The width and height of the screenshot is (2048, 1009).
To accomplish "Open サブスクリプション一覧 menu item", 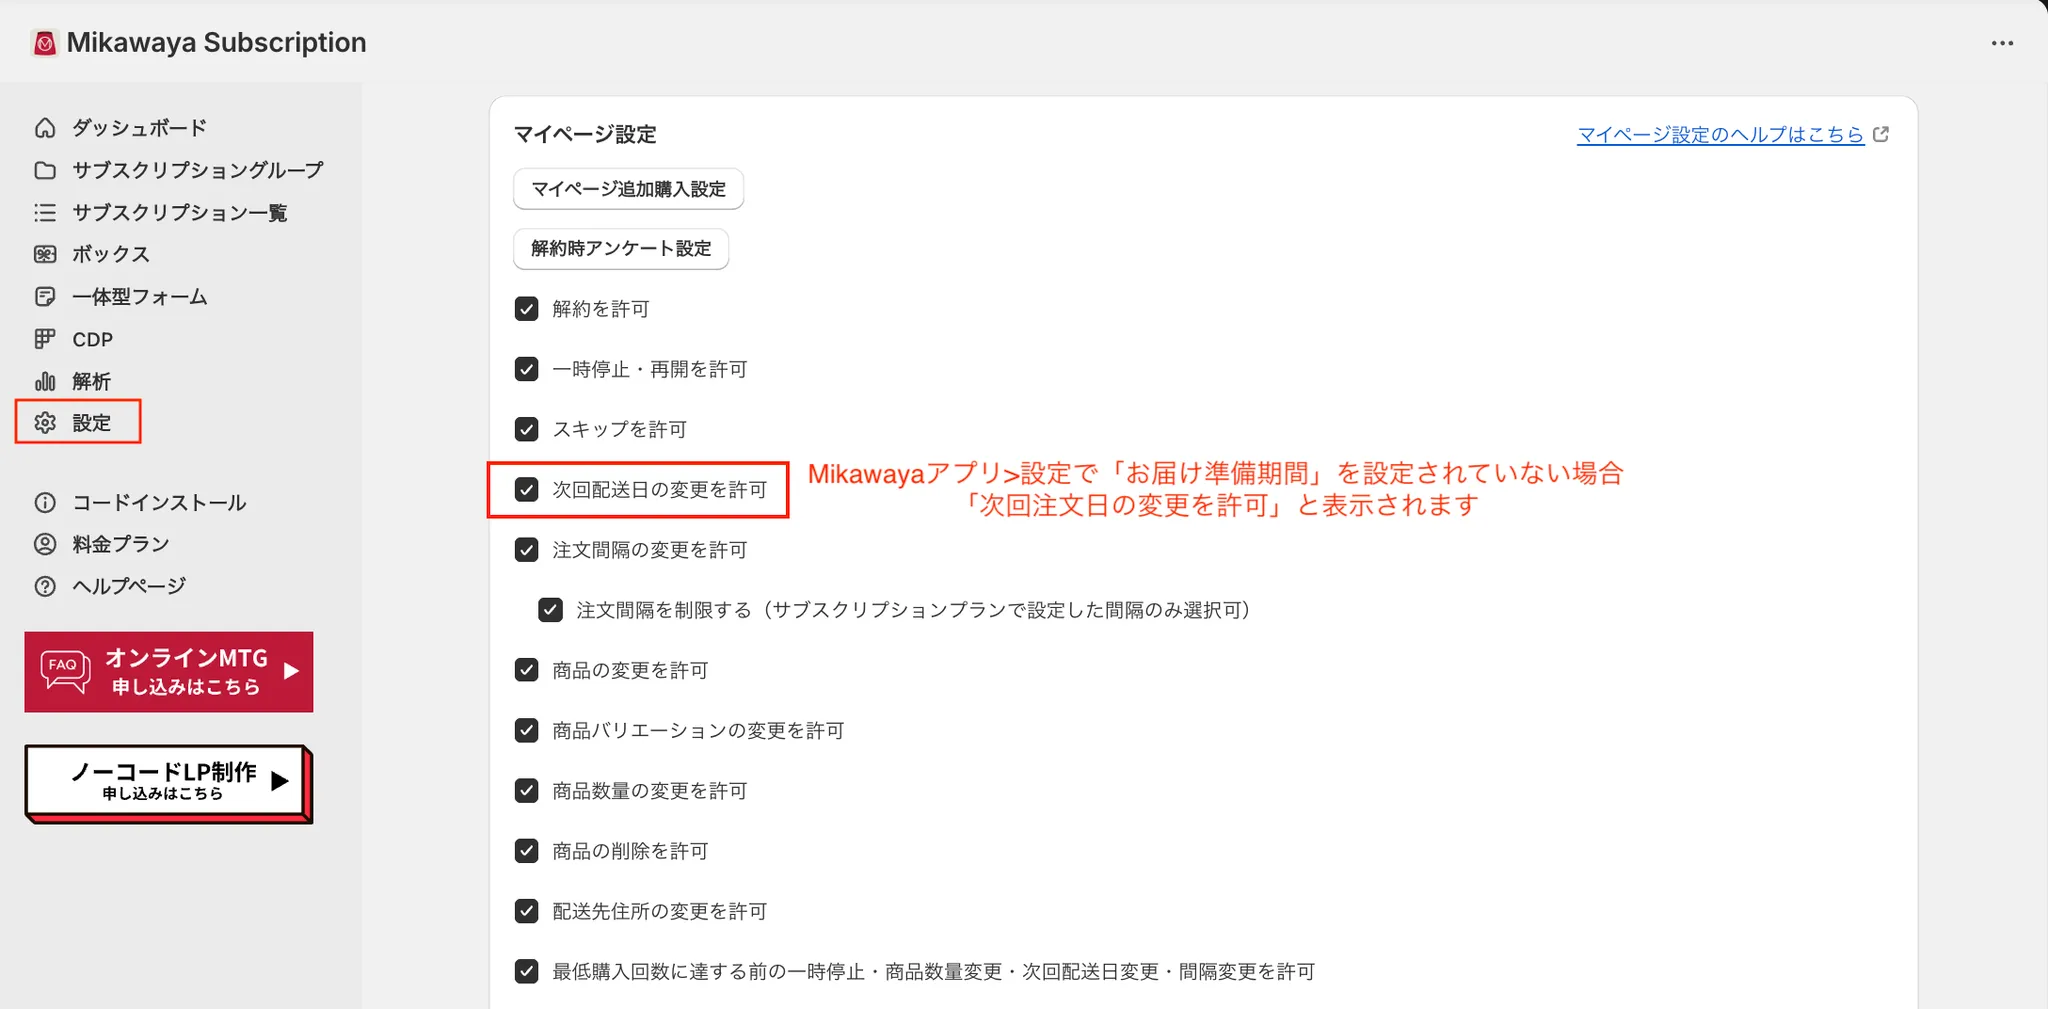I will [180, 212].
